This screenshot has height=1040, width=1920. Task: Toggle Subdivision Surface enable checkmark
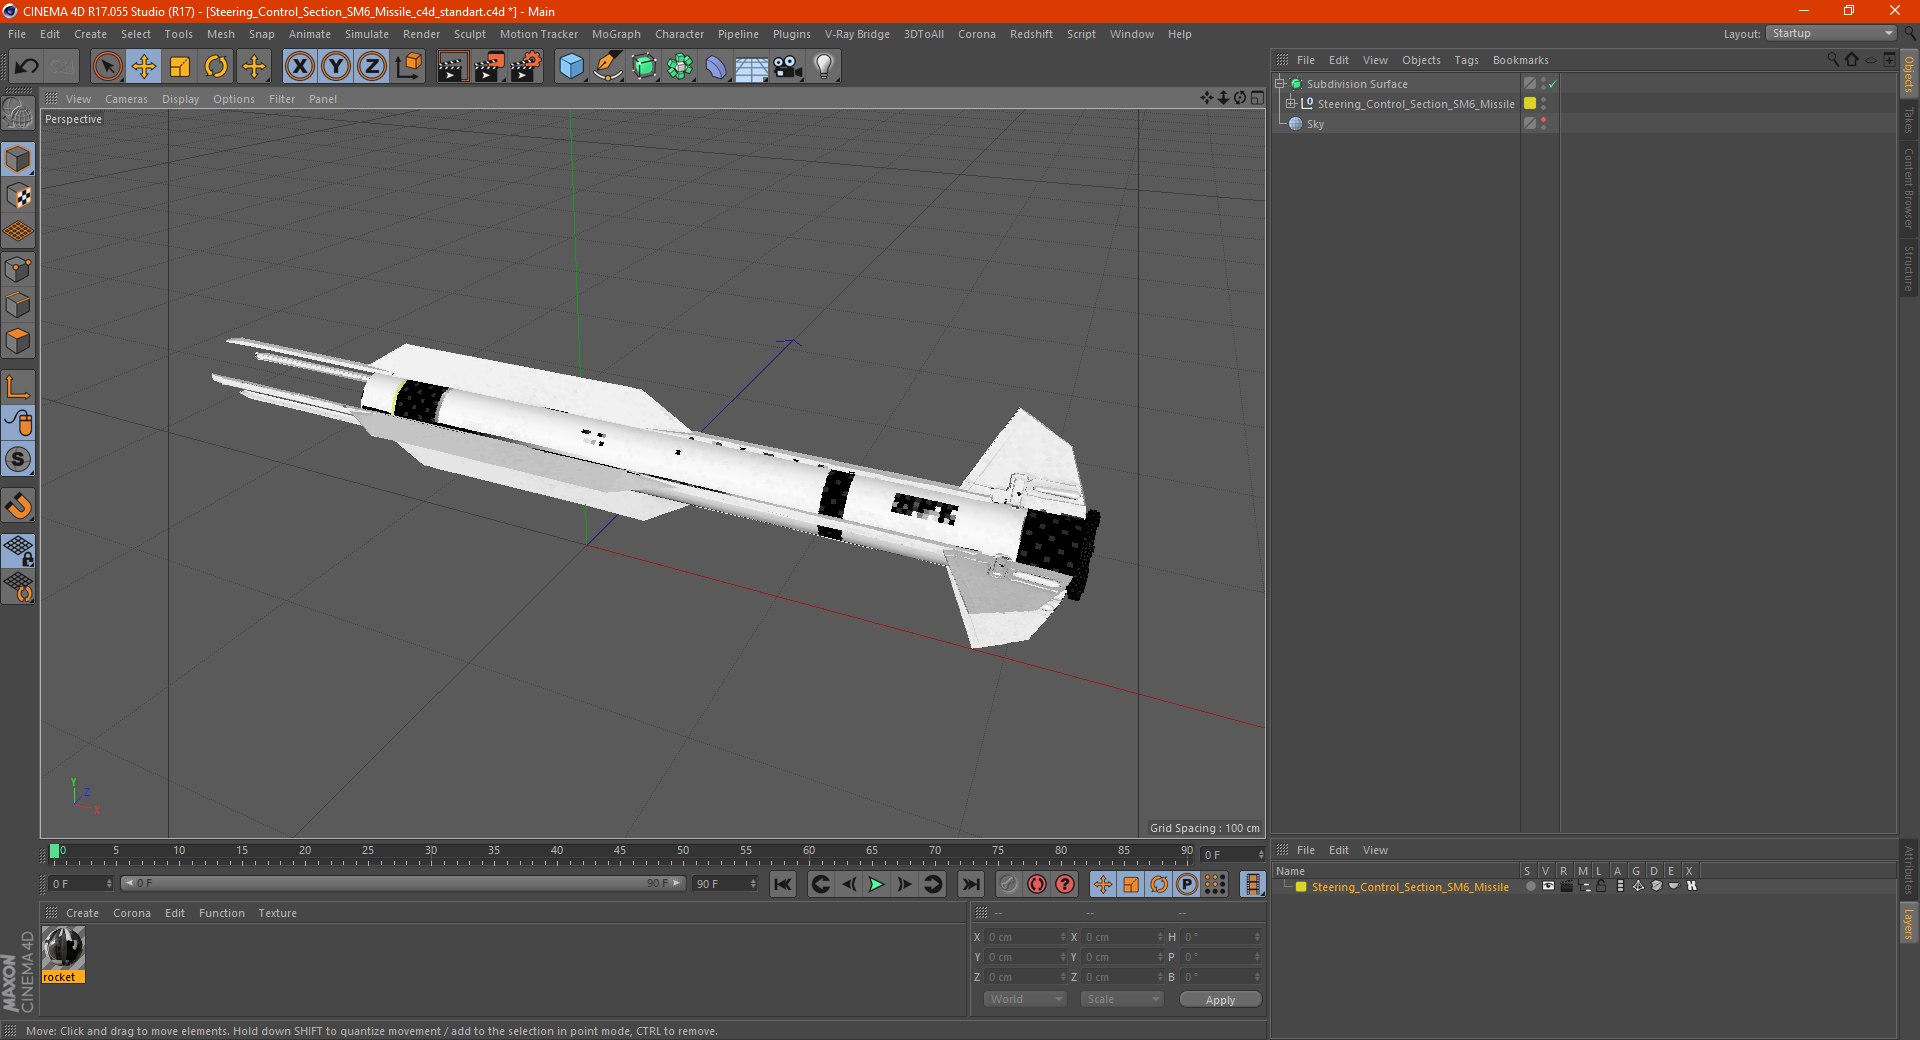(1553, 84)
